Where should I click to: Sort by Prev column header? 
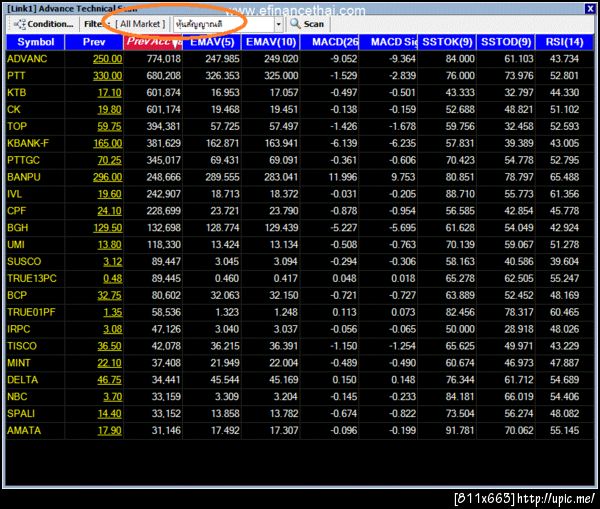click(94, 42)
